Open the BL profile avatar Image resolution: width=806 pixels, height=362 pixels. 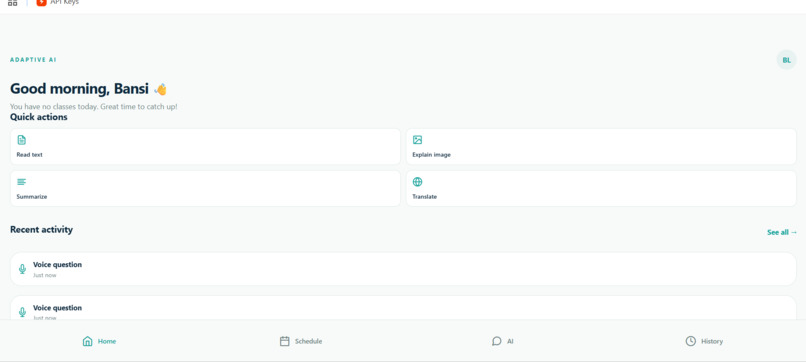(786, 60)
